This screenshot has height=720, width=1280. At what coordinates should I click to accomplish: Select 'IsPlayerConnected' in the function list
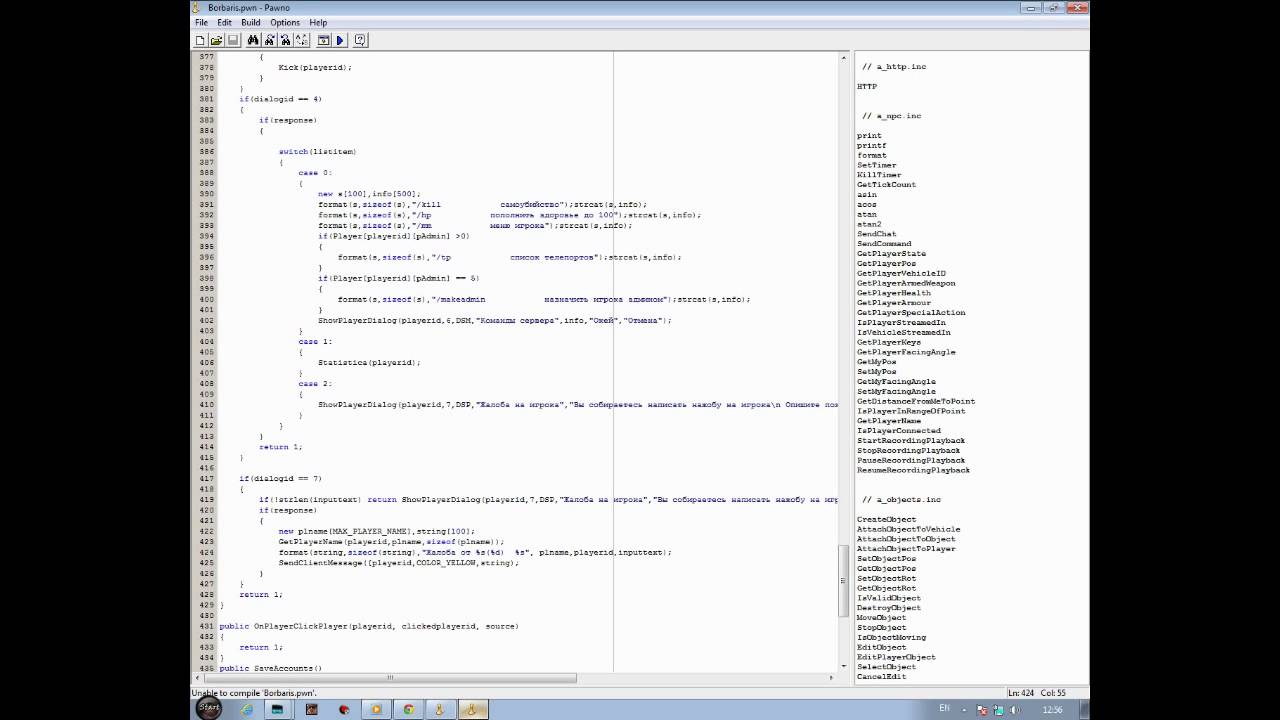(x=899, y=431)
